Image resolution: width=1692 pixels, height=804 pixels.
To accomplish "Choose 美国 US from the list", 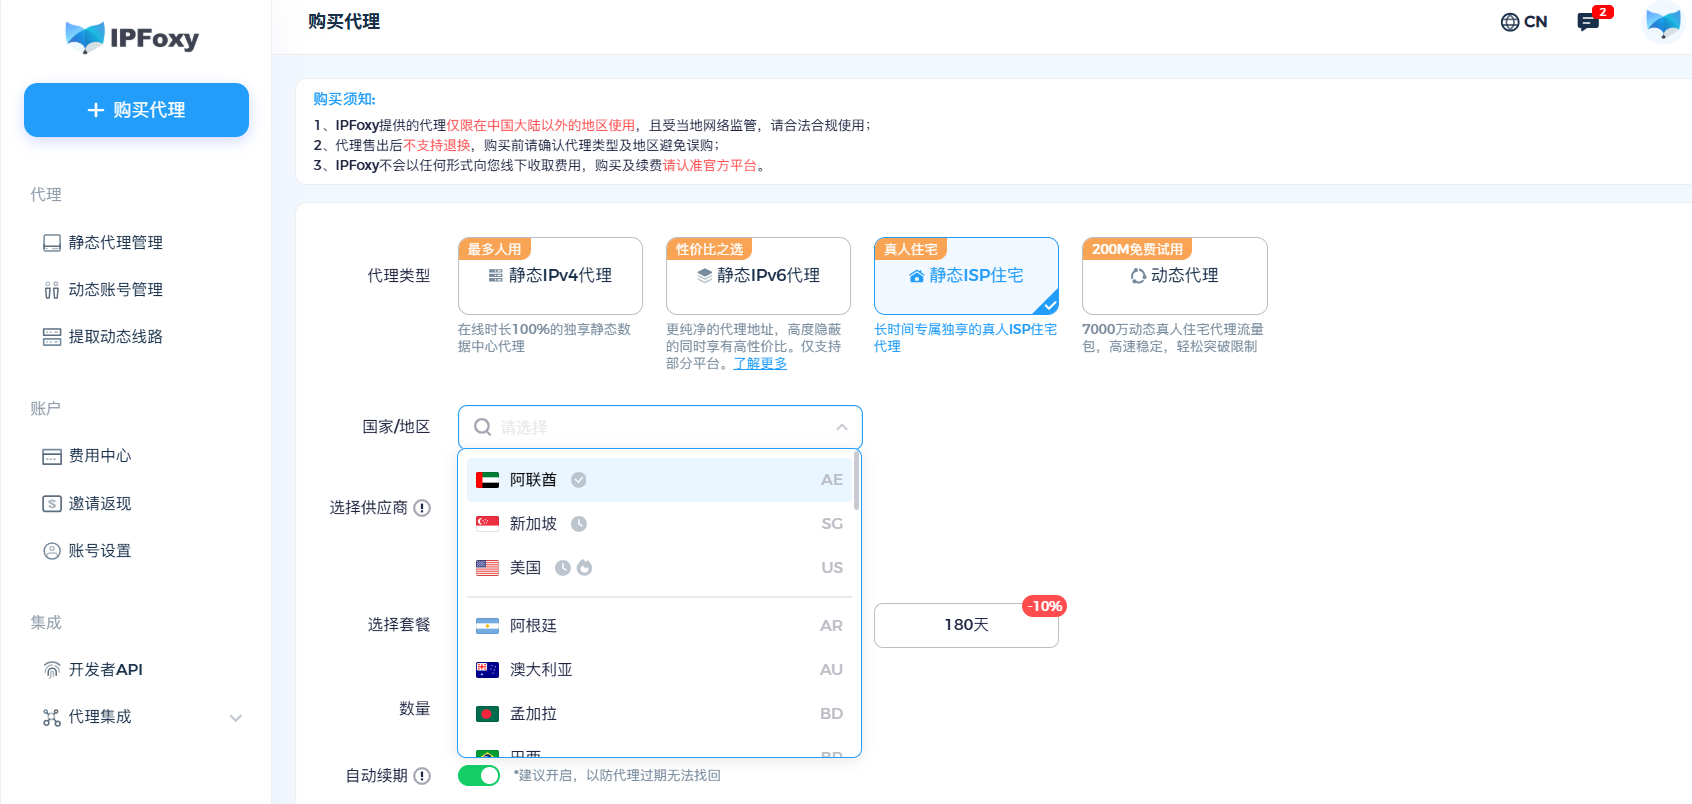I will (659, 568).
